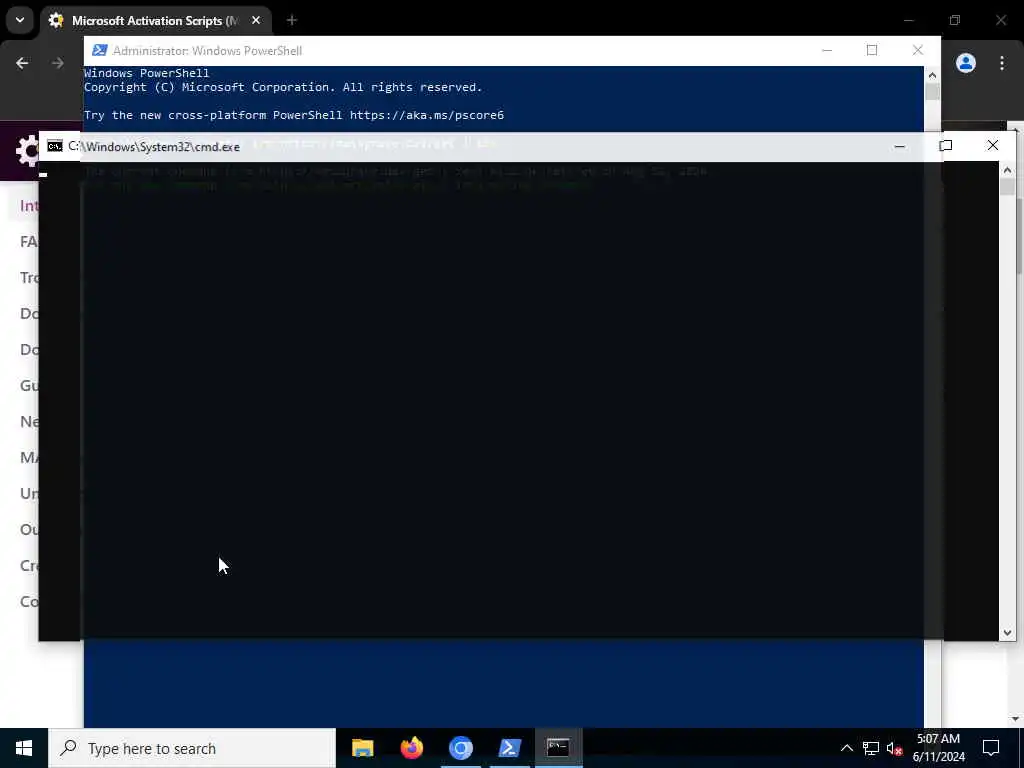
Task: Select the Microsoft Activation Scripts tab
Action: [x=157, y=21]
